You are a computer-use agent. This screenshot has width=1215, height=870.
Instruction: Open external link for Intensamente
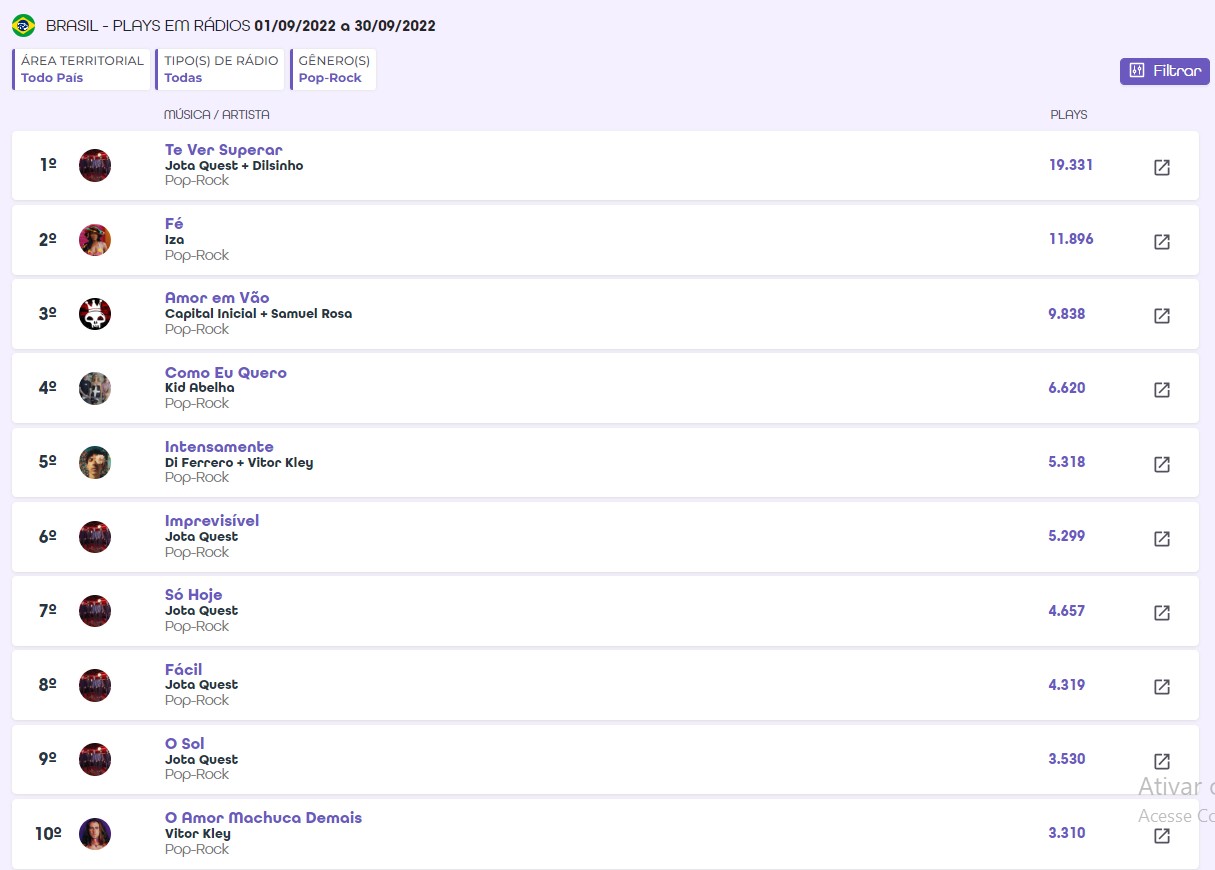click(x=1162, y=464)
